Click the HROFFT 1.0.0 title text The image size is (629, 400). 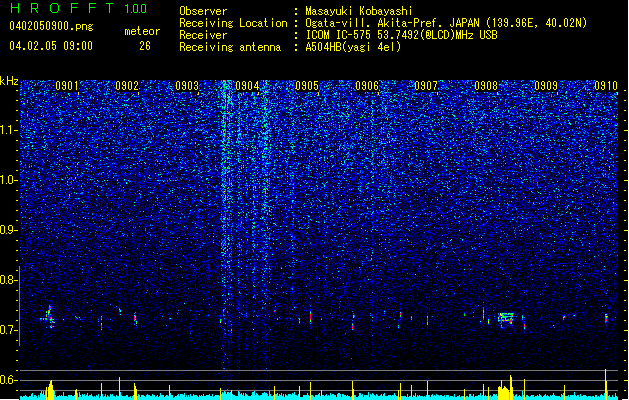point(79,8)
